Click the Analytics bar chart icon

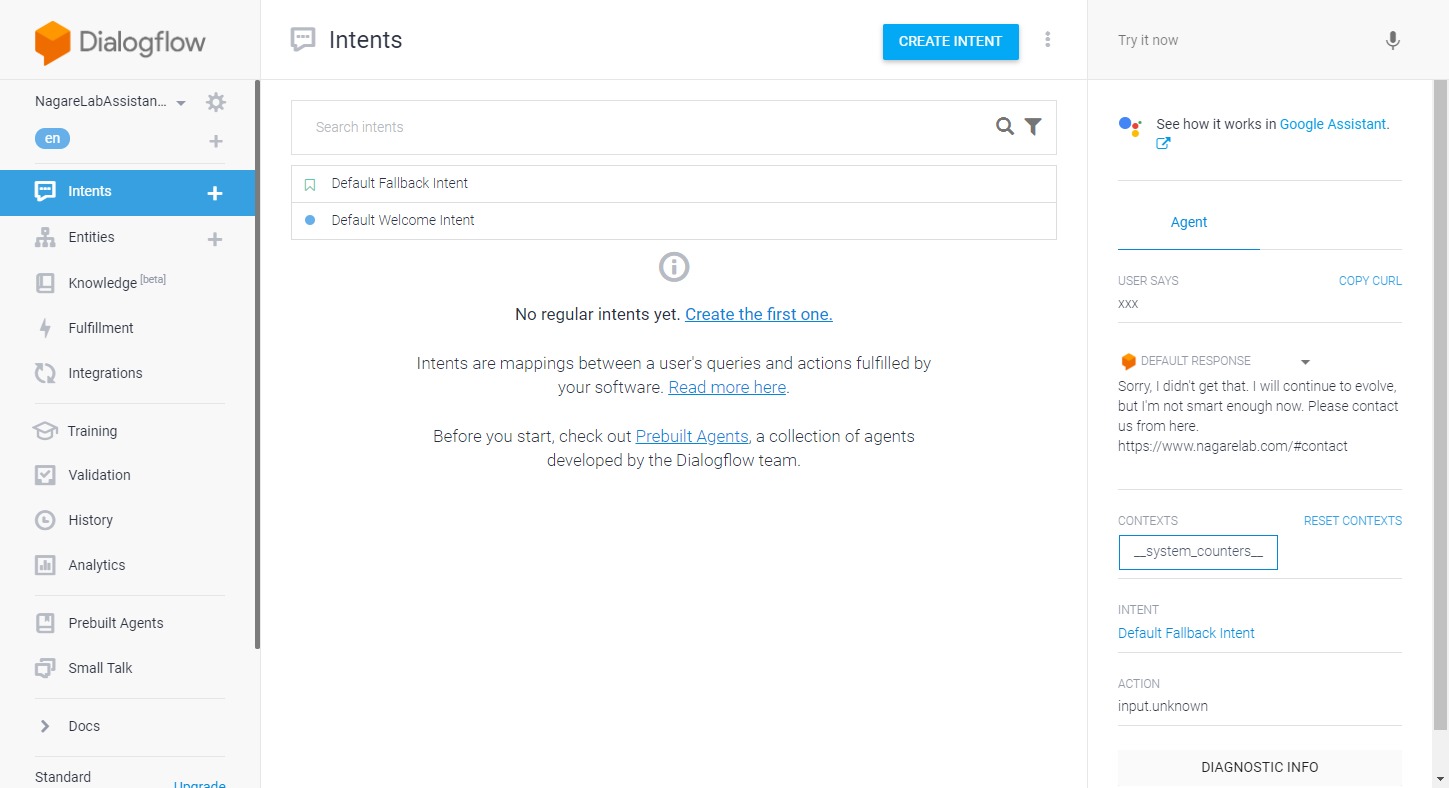[x=45, y=565]
